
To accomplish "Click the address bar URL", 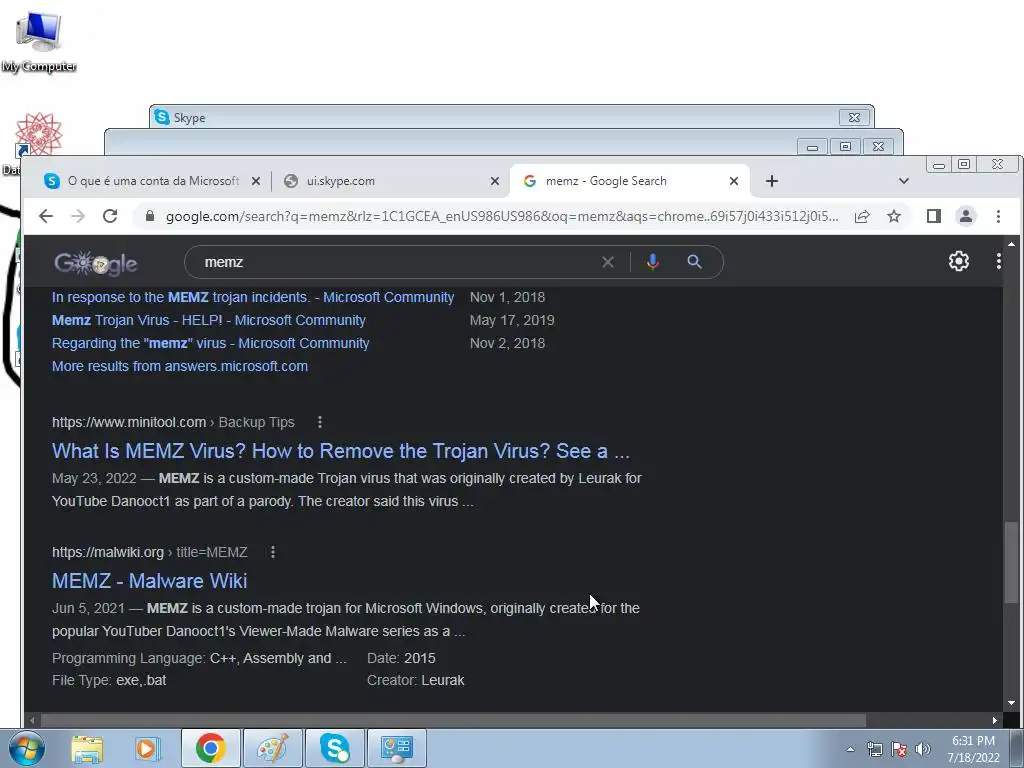I will point(502,216).
